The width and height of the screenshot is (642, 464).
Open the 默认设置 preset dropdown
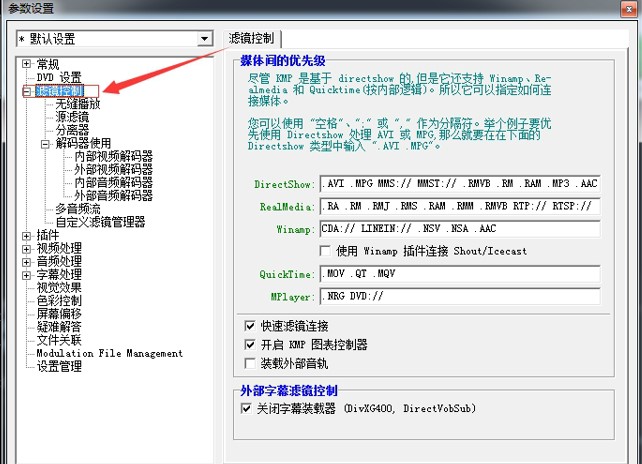[x=204, y=39]
